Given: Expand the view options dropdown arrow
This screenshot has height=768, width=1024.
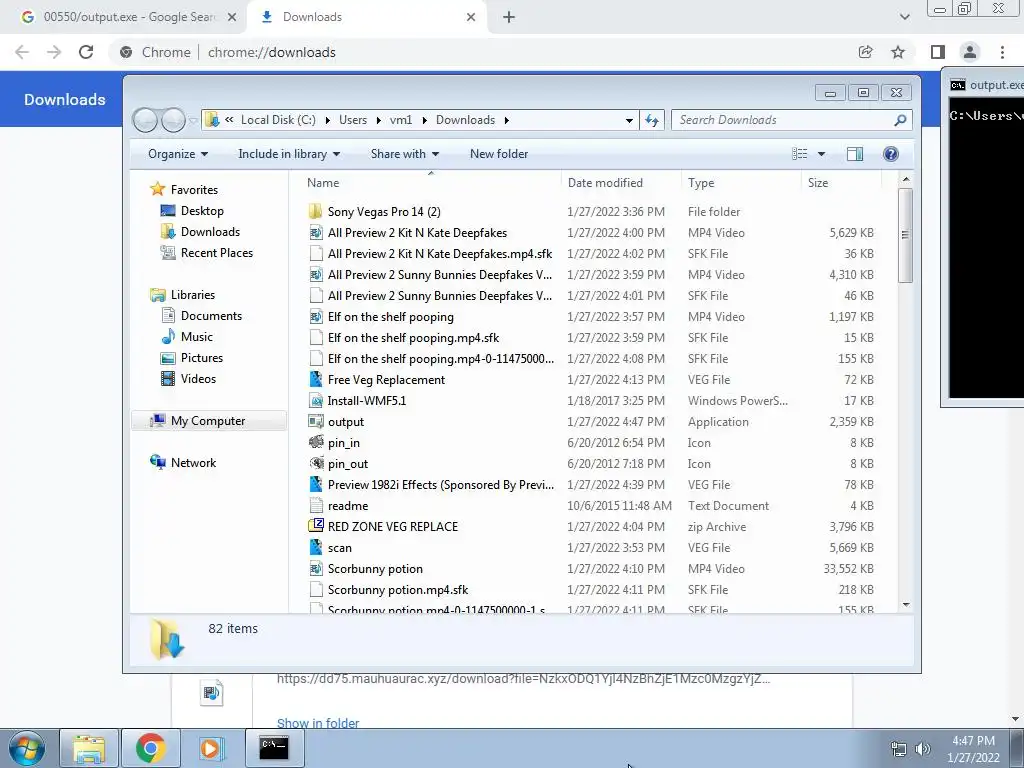Looking at the screenshot, I should click(x=822, y=154).
